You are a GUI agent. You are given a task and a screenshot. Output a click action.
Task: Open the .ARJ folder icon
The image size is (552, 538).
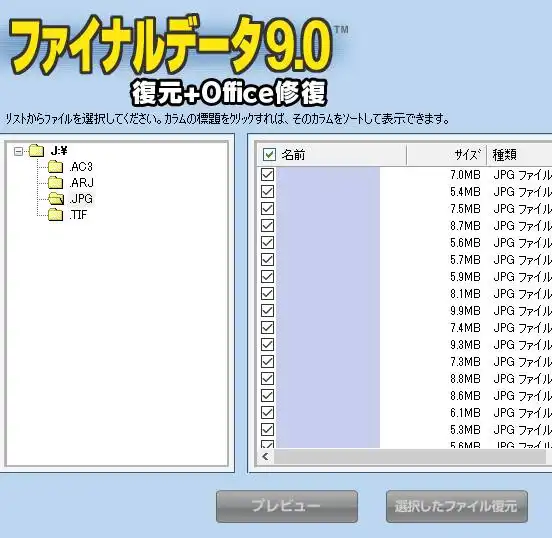click(56, 182)
